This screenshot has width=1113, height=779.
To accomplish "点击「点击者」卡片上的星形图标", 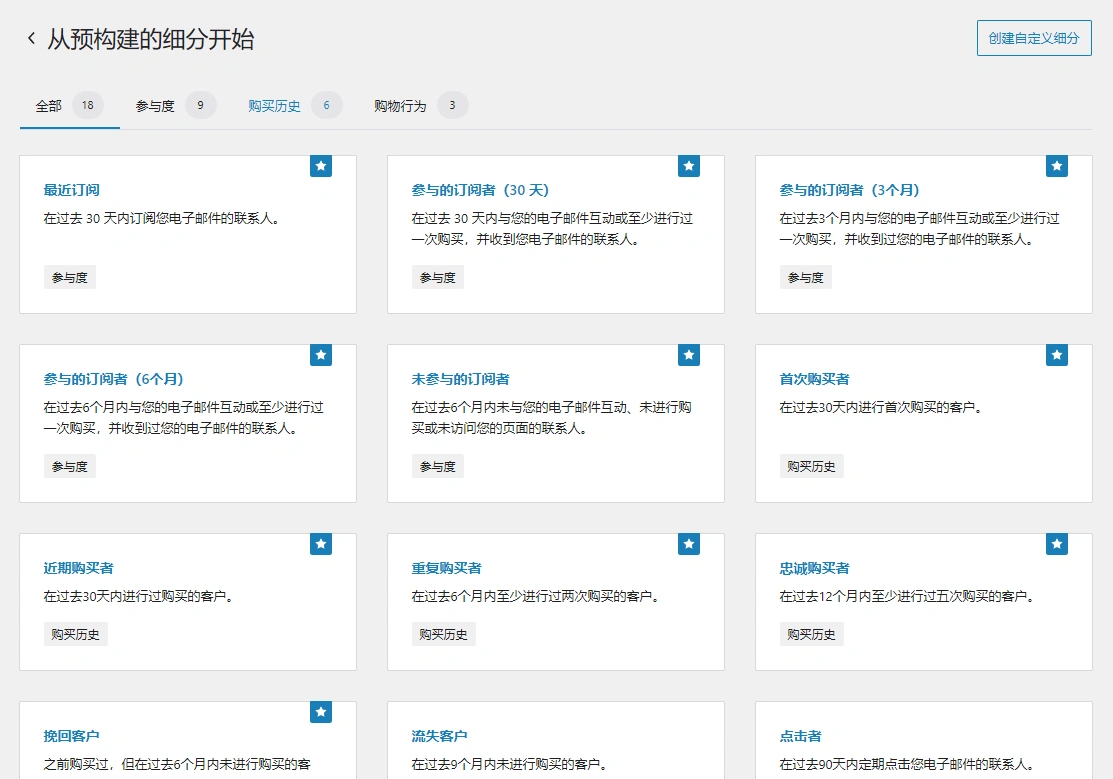I will 1056,712.
